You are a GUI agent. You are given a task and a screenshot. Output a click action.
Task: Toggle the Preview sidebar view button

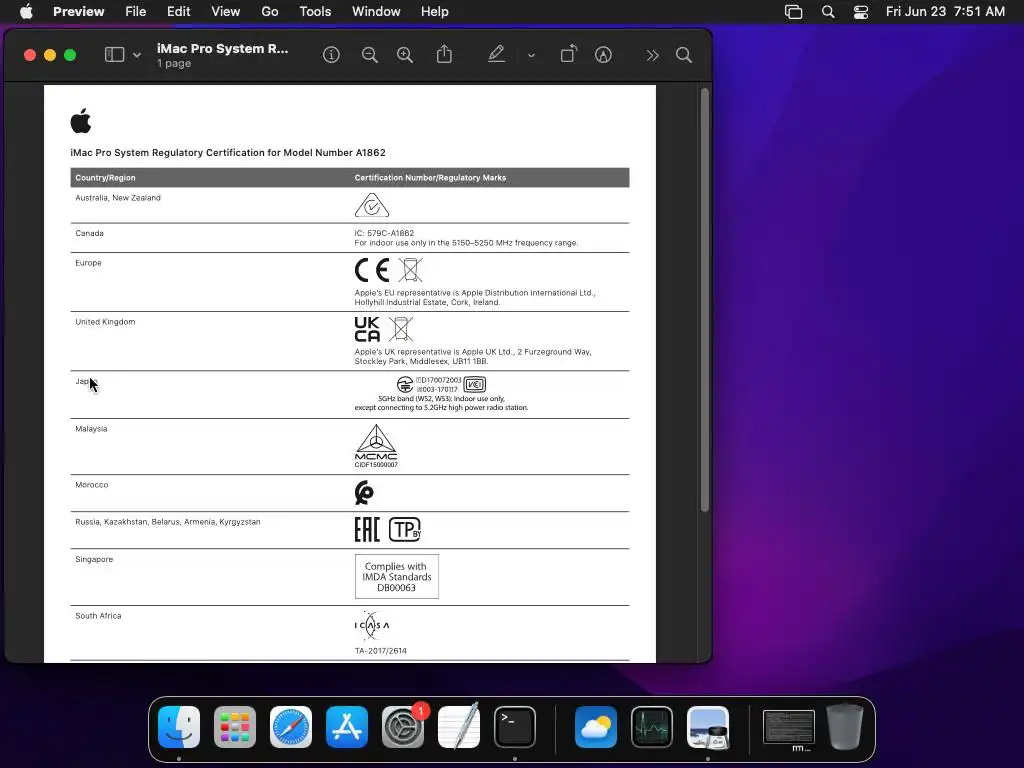point(114,55)
